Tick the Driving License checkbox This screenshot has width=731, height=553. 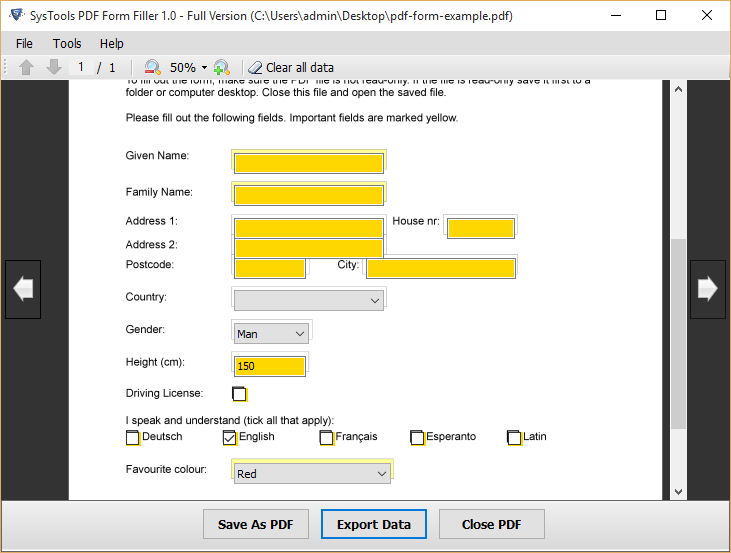click(x=239, y=394)
